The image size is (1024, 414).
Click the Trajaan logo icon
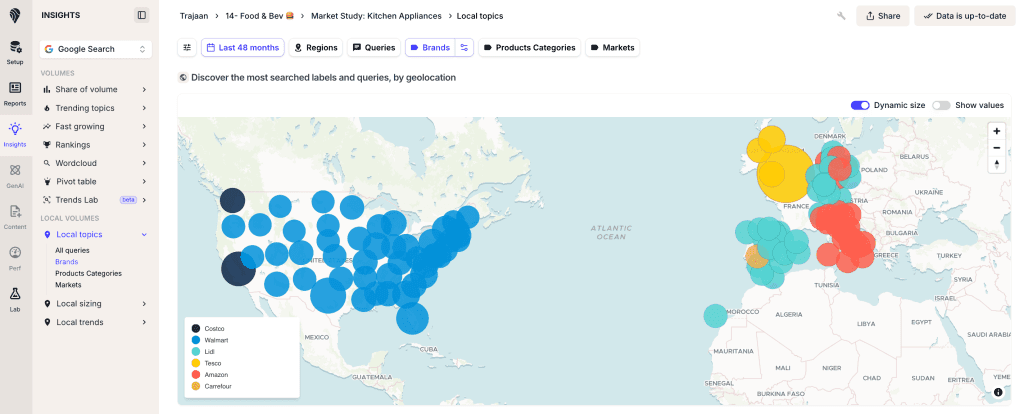coord(16,16)
